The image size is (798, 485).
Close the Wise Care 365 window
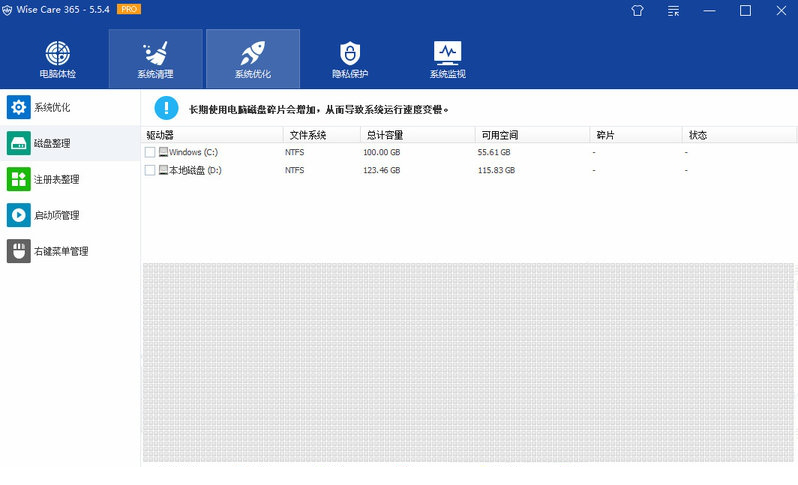[x=781, y=11]
